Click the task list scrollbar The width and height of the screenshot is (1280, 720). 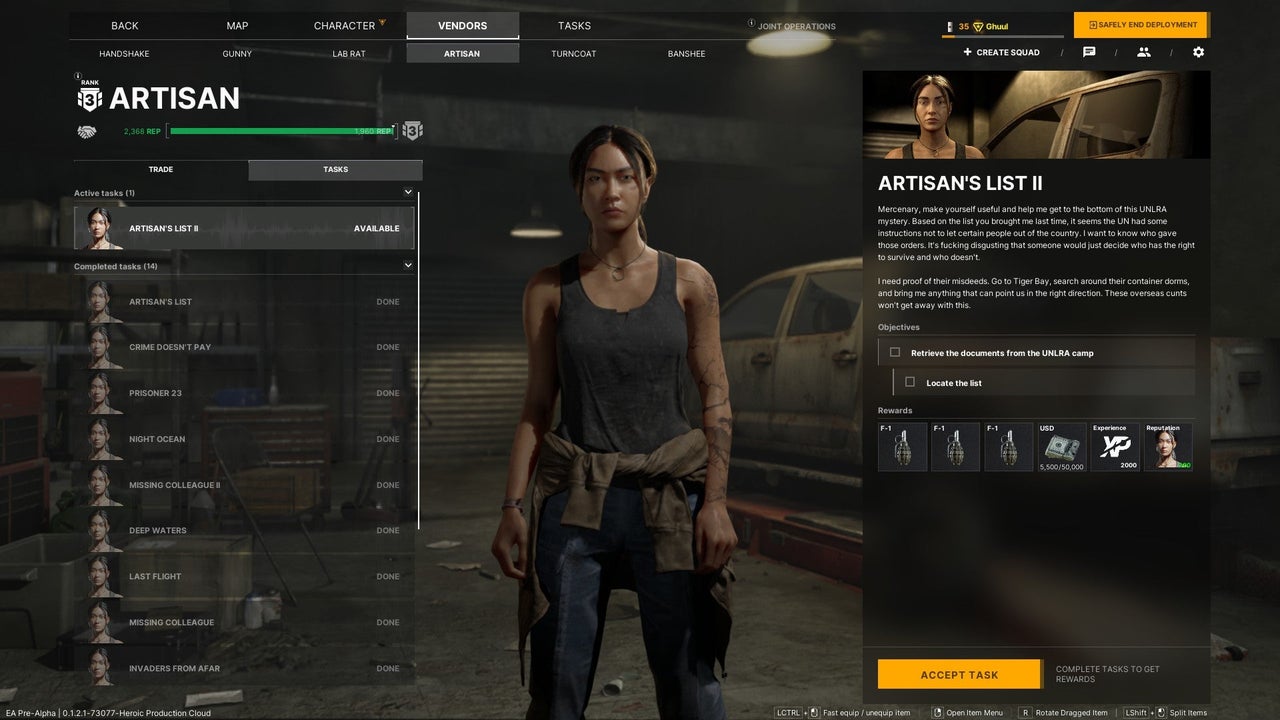(418, 360)
